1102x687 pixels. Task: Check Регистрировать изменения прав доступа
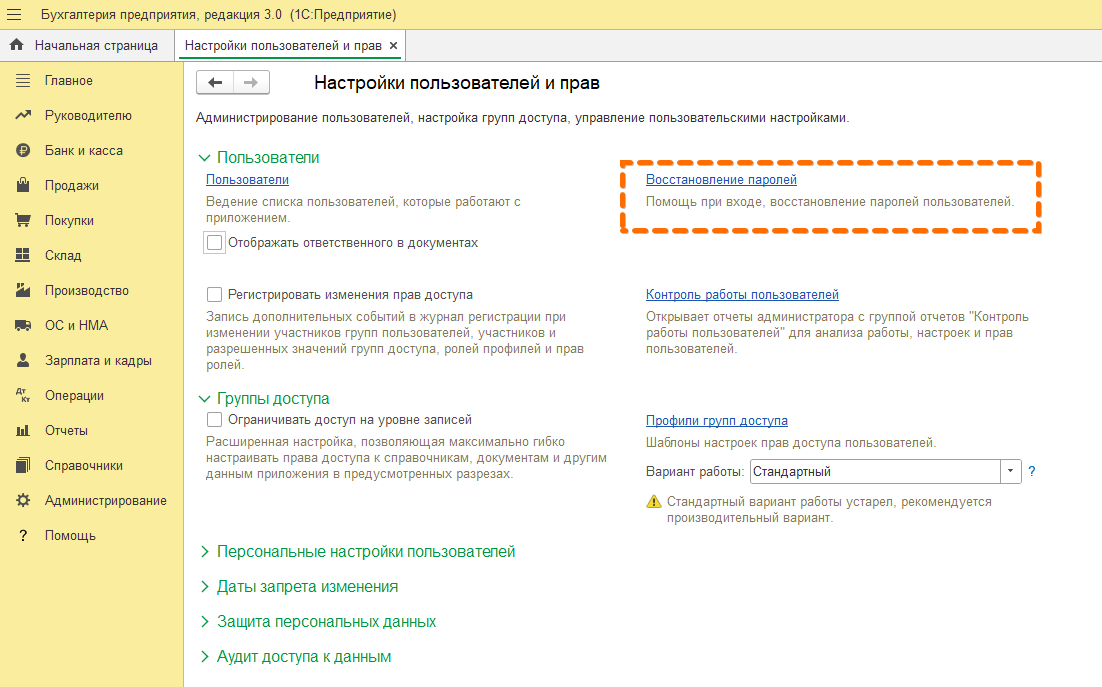tap(214, 294)
